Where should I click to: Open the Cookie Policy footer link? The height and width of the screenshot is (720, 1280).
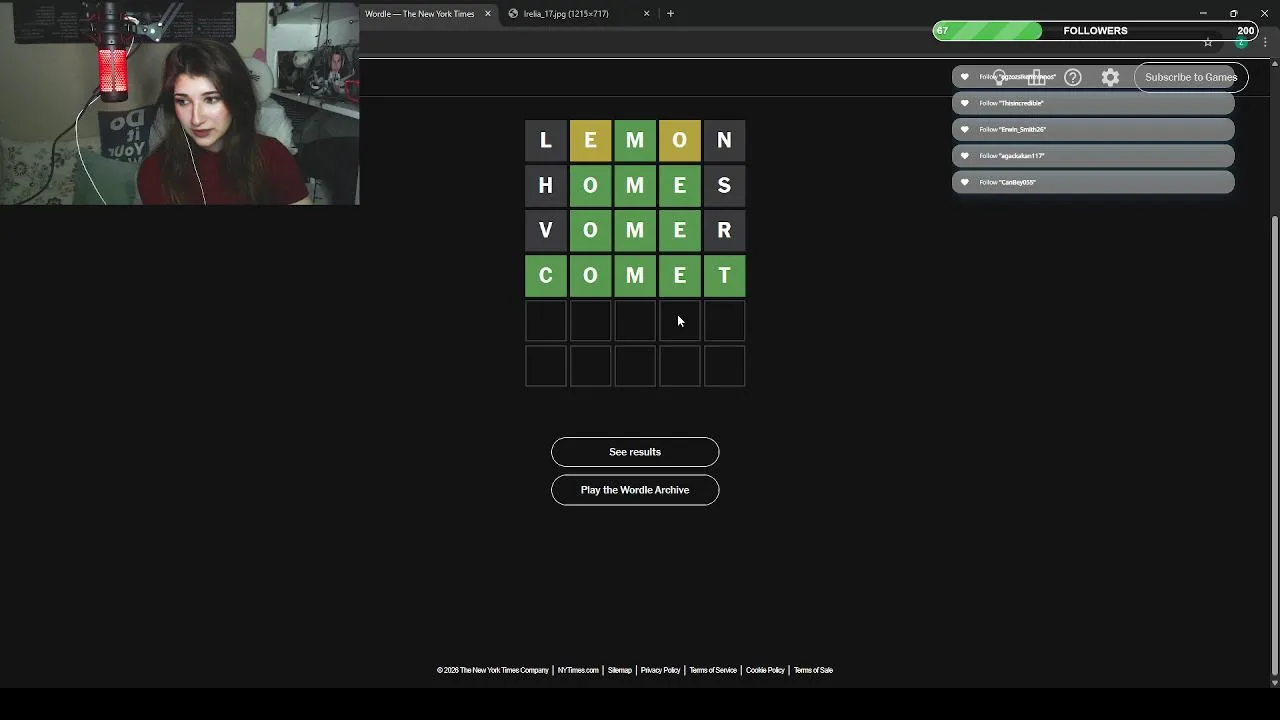click(765, 670)
